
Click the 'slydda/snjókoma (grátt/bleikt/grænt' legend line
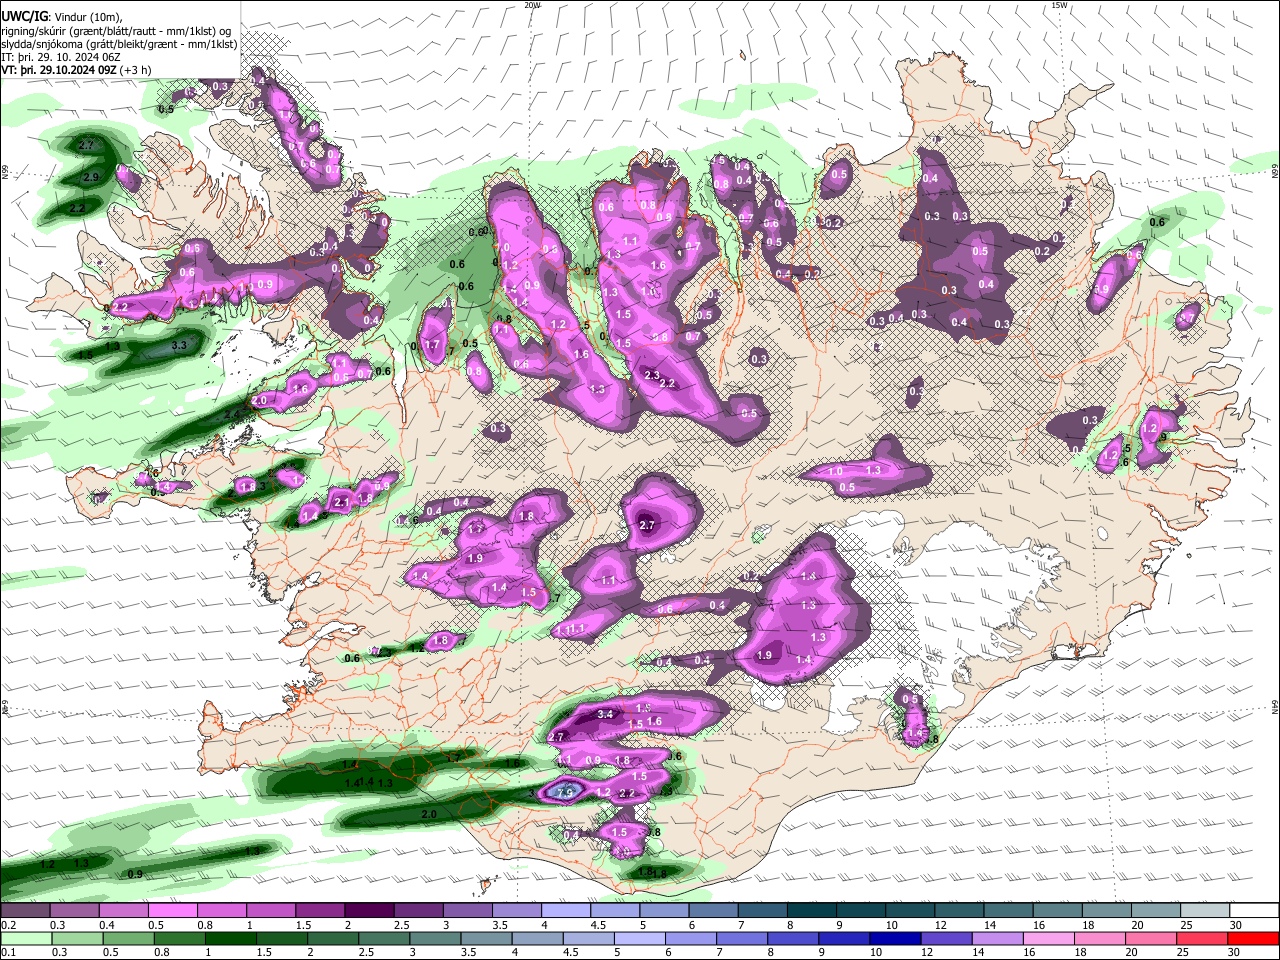point(119,44)
